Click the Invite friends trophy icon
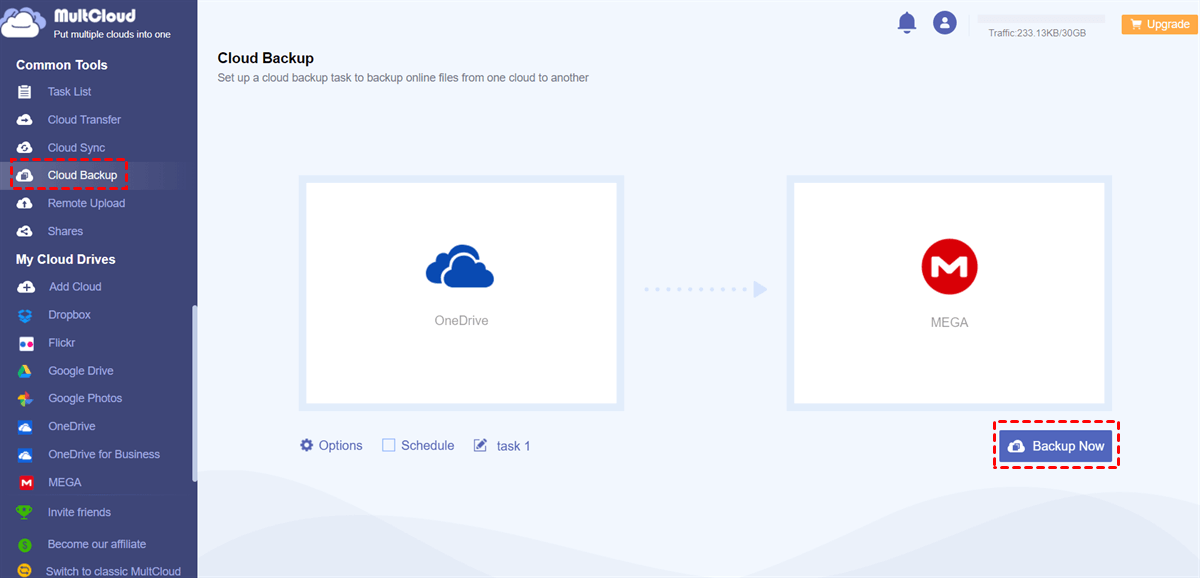The image size is (1200, 578). (25, 512)
